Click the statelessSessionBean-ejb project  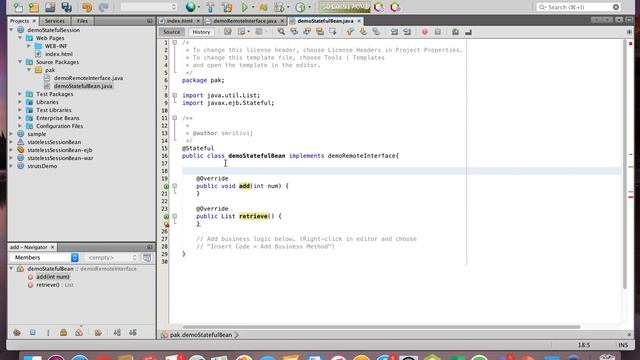[60, 150]
